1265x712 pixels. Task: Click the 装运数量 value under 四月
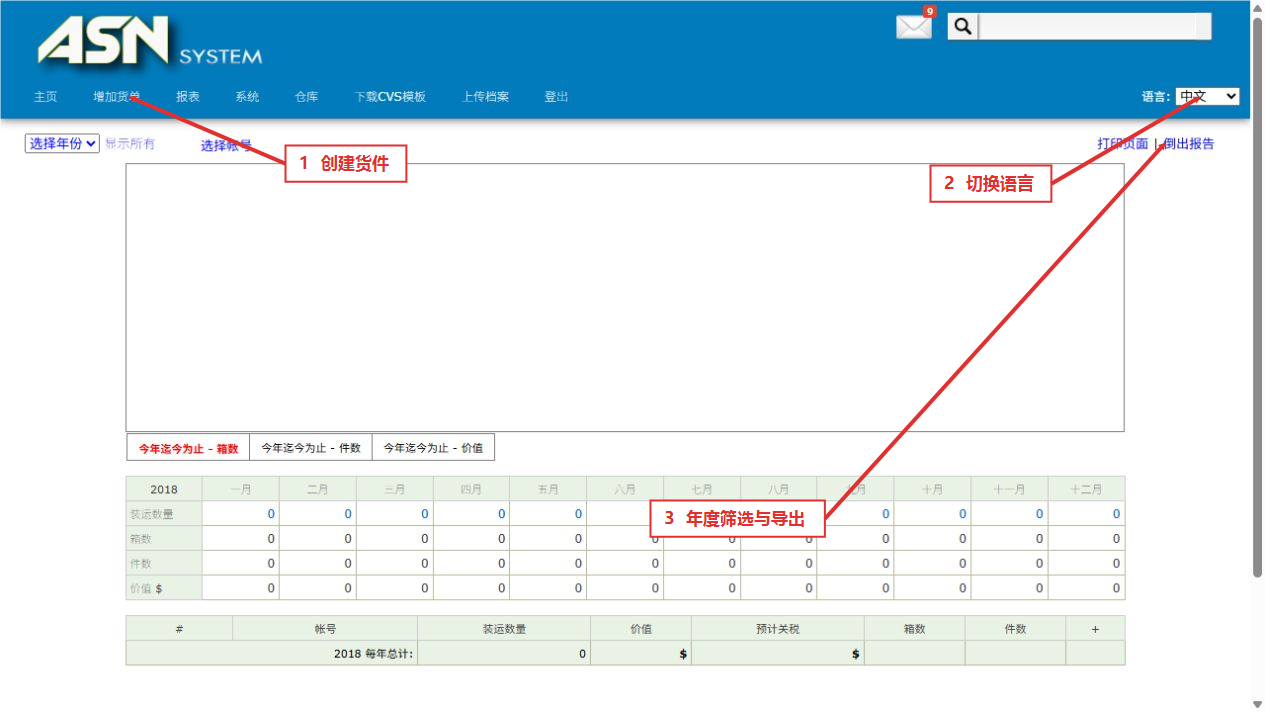501,514
